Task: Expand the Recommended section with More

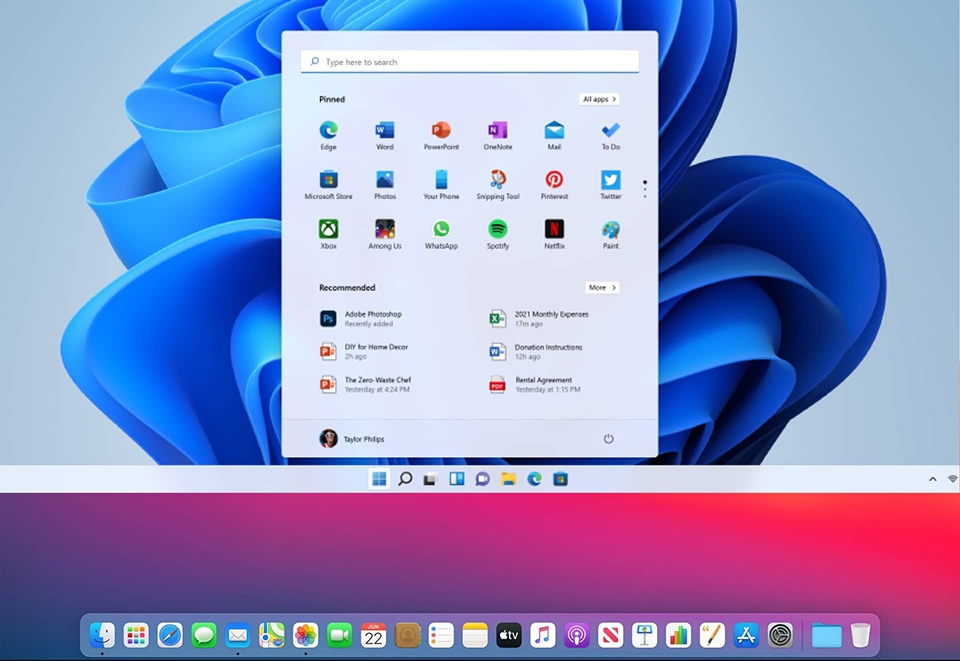Action: [x=601, y=287]
